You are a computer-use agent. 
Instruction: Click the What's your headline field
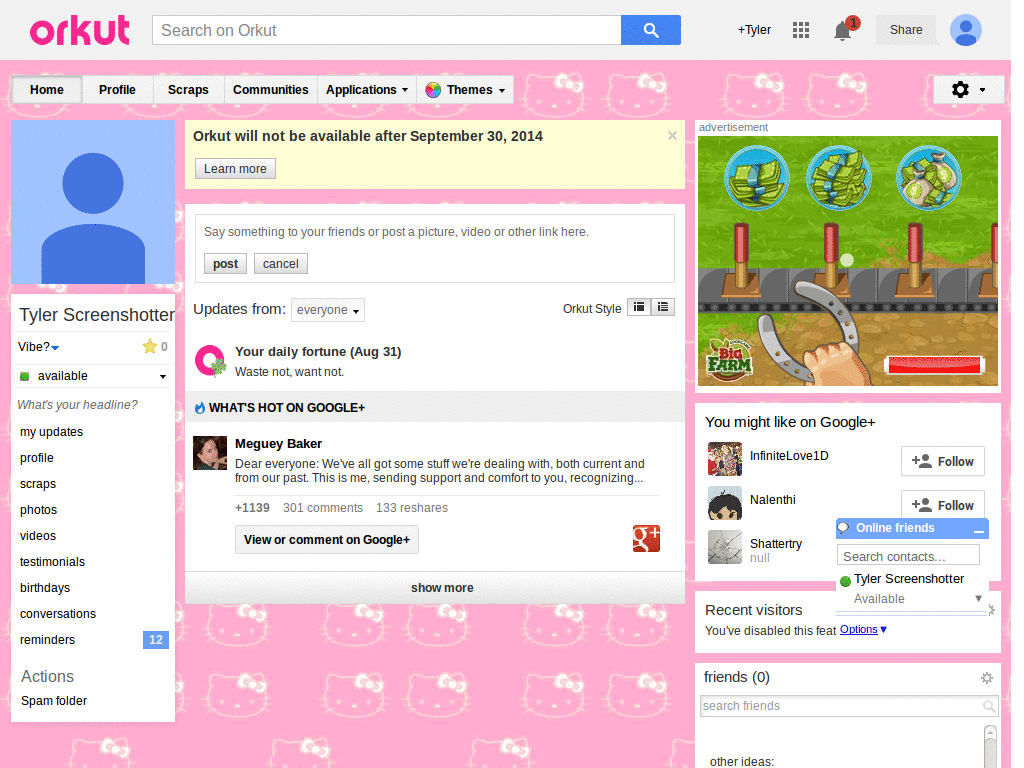click(x=77, y=405)
